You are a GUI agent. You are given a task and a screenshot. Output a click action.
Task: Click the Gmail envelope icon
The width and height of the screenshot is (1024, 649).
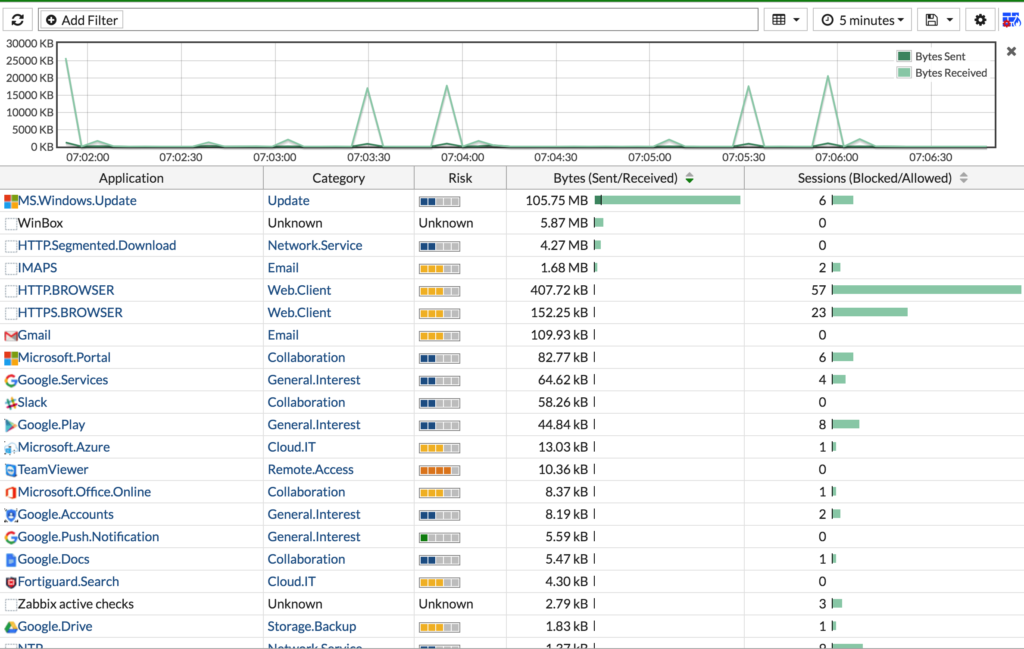coord(10,336)
